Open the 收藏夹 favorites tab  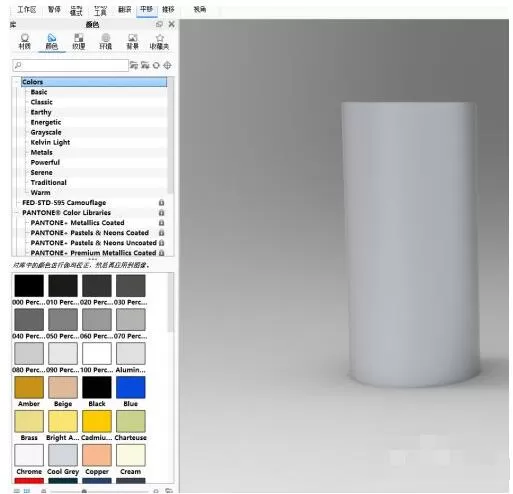(159, 42)
